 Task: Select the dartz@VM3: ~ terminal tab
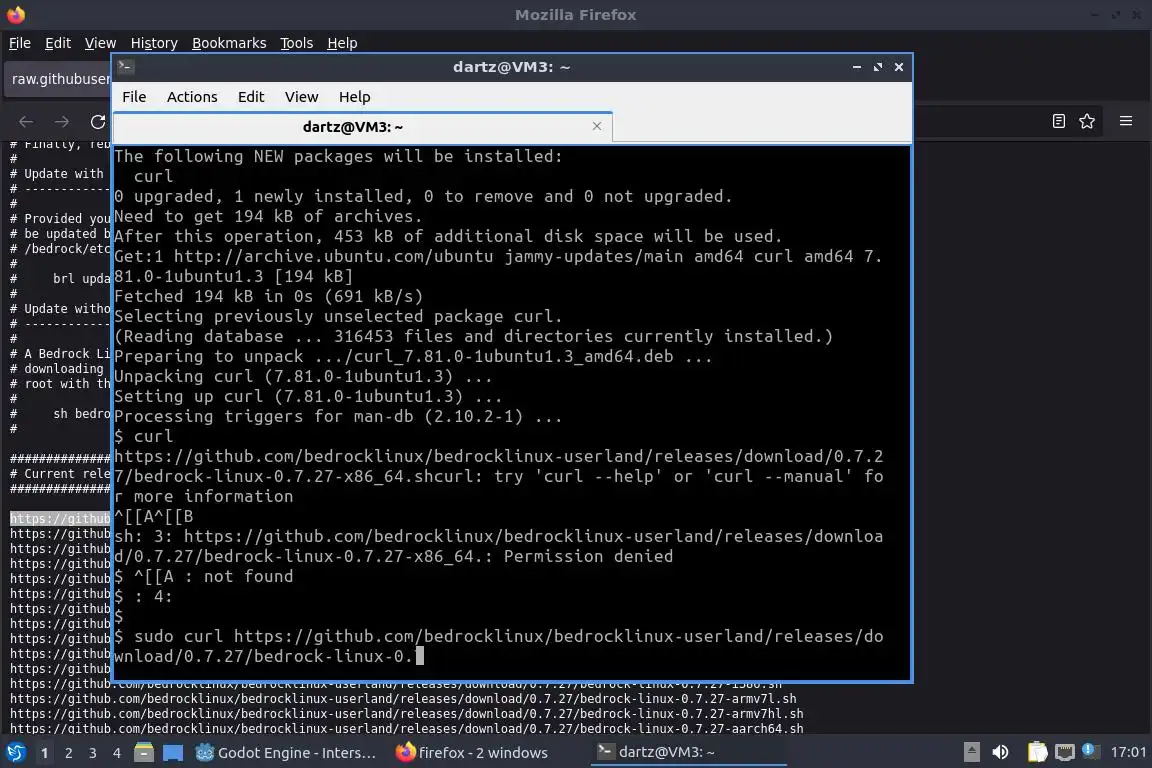[x=353, y=127]
